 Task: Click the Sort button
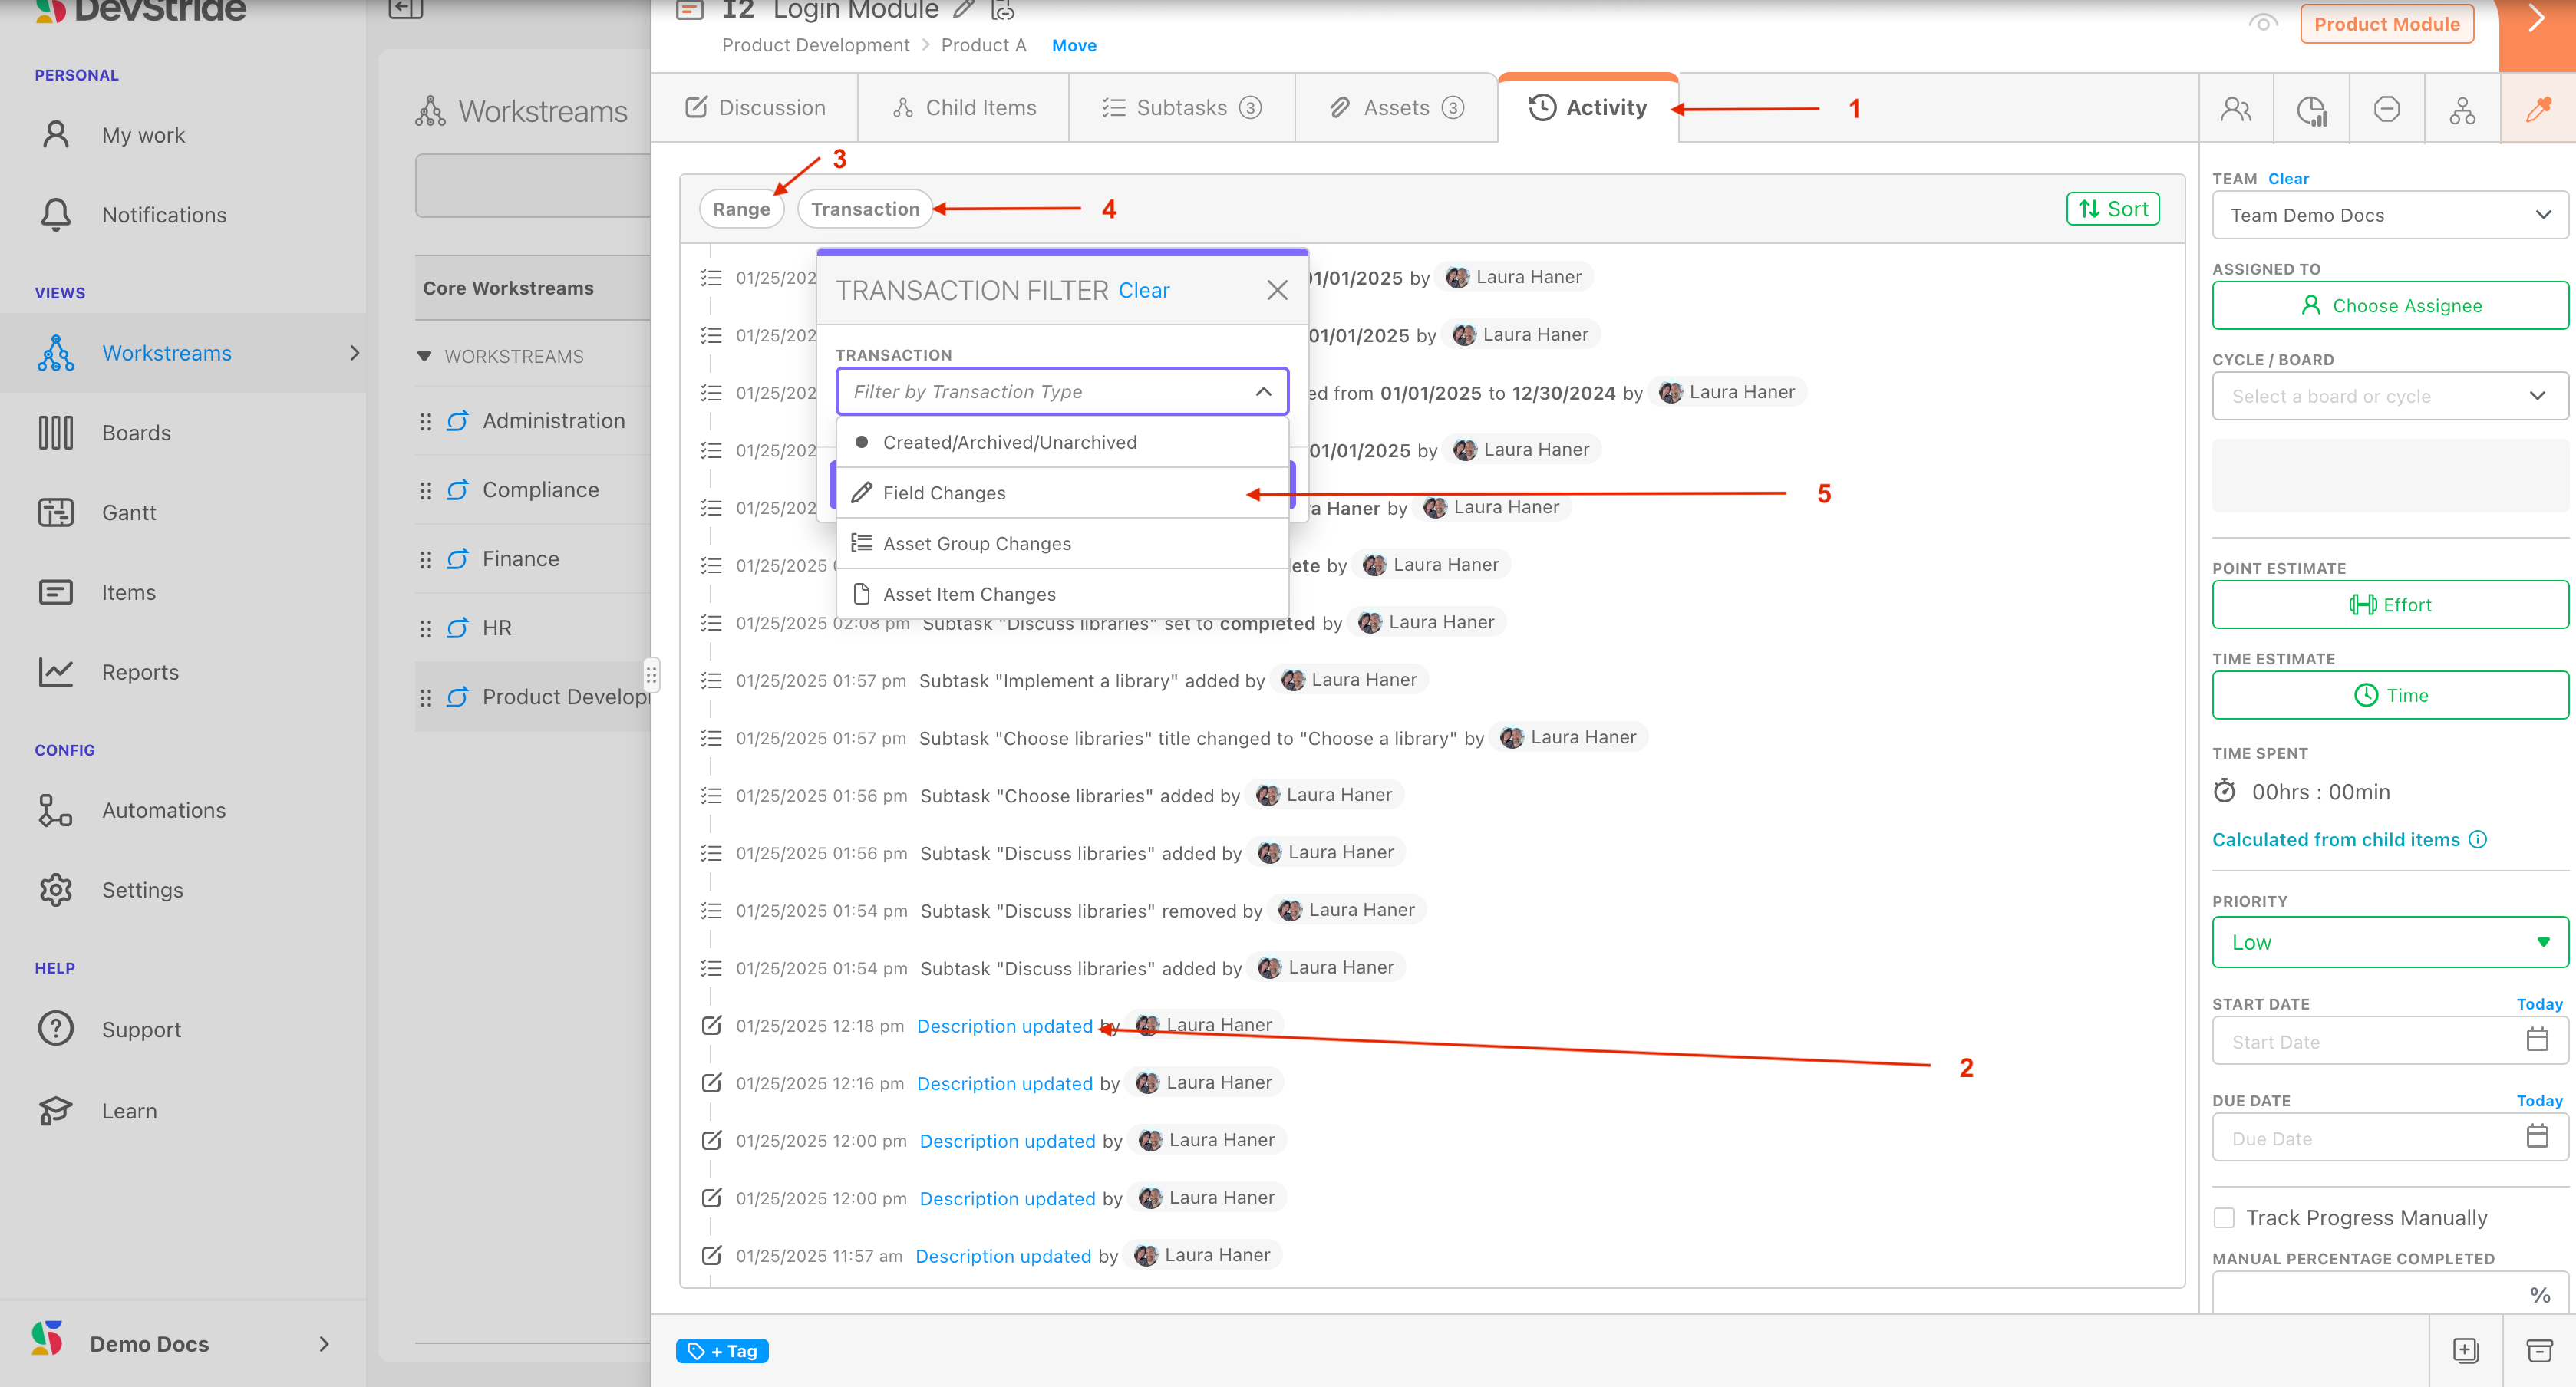click(2113, 208)
